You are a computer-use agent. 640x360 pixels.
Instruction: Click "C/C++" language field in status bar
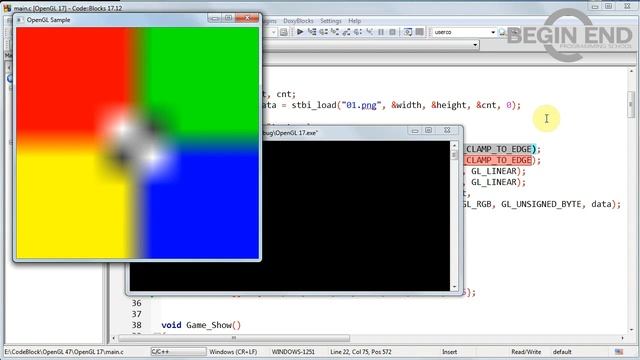click(x=178, y=351)
